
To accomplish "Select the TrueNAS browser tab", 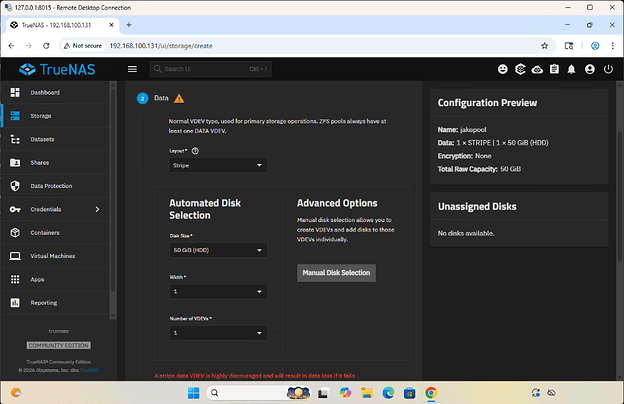I will point(62,25).
